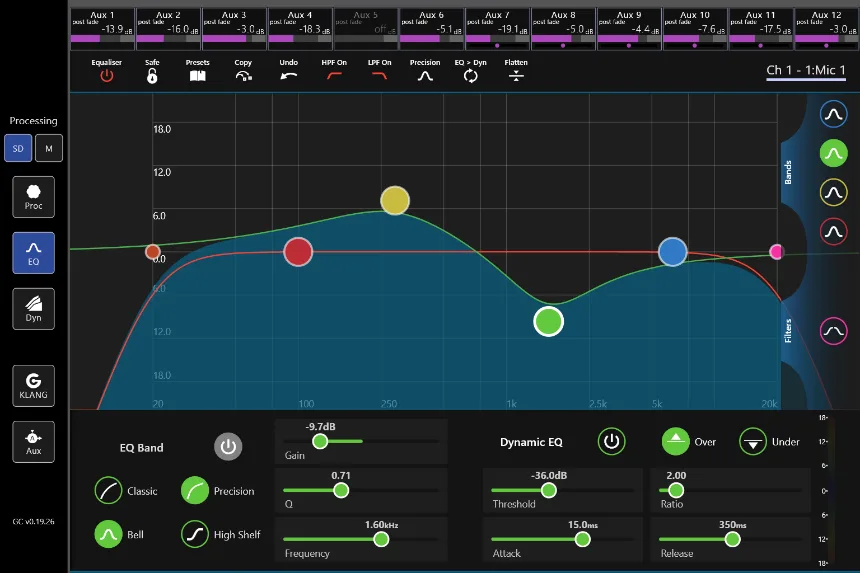This screenshot has width=860, height=573.
Task: Click the 1.60kHz frequency value
Action: [381, 525]
